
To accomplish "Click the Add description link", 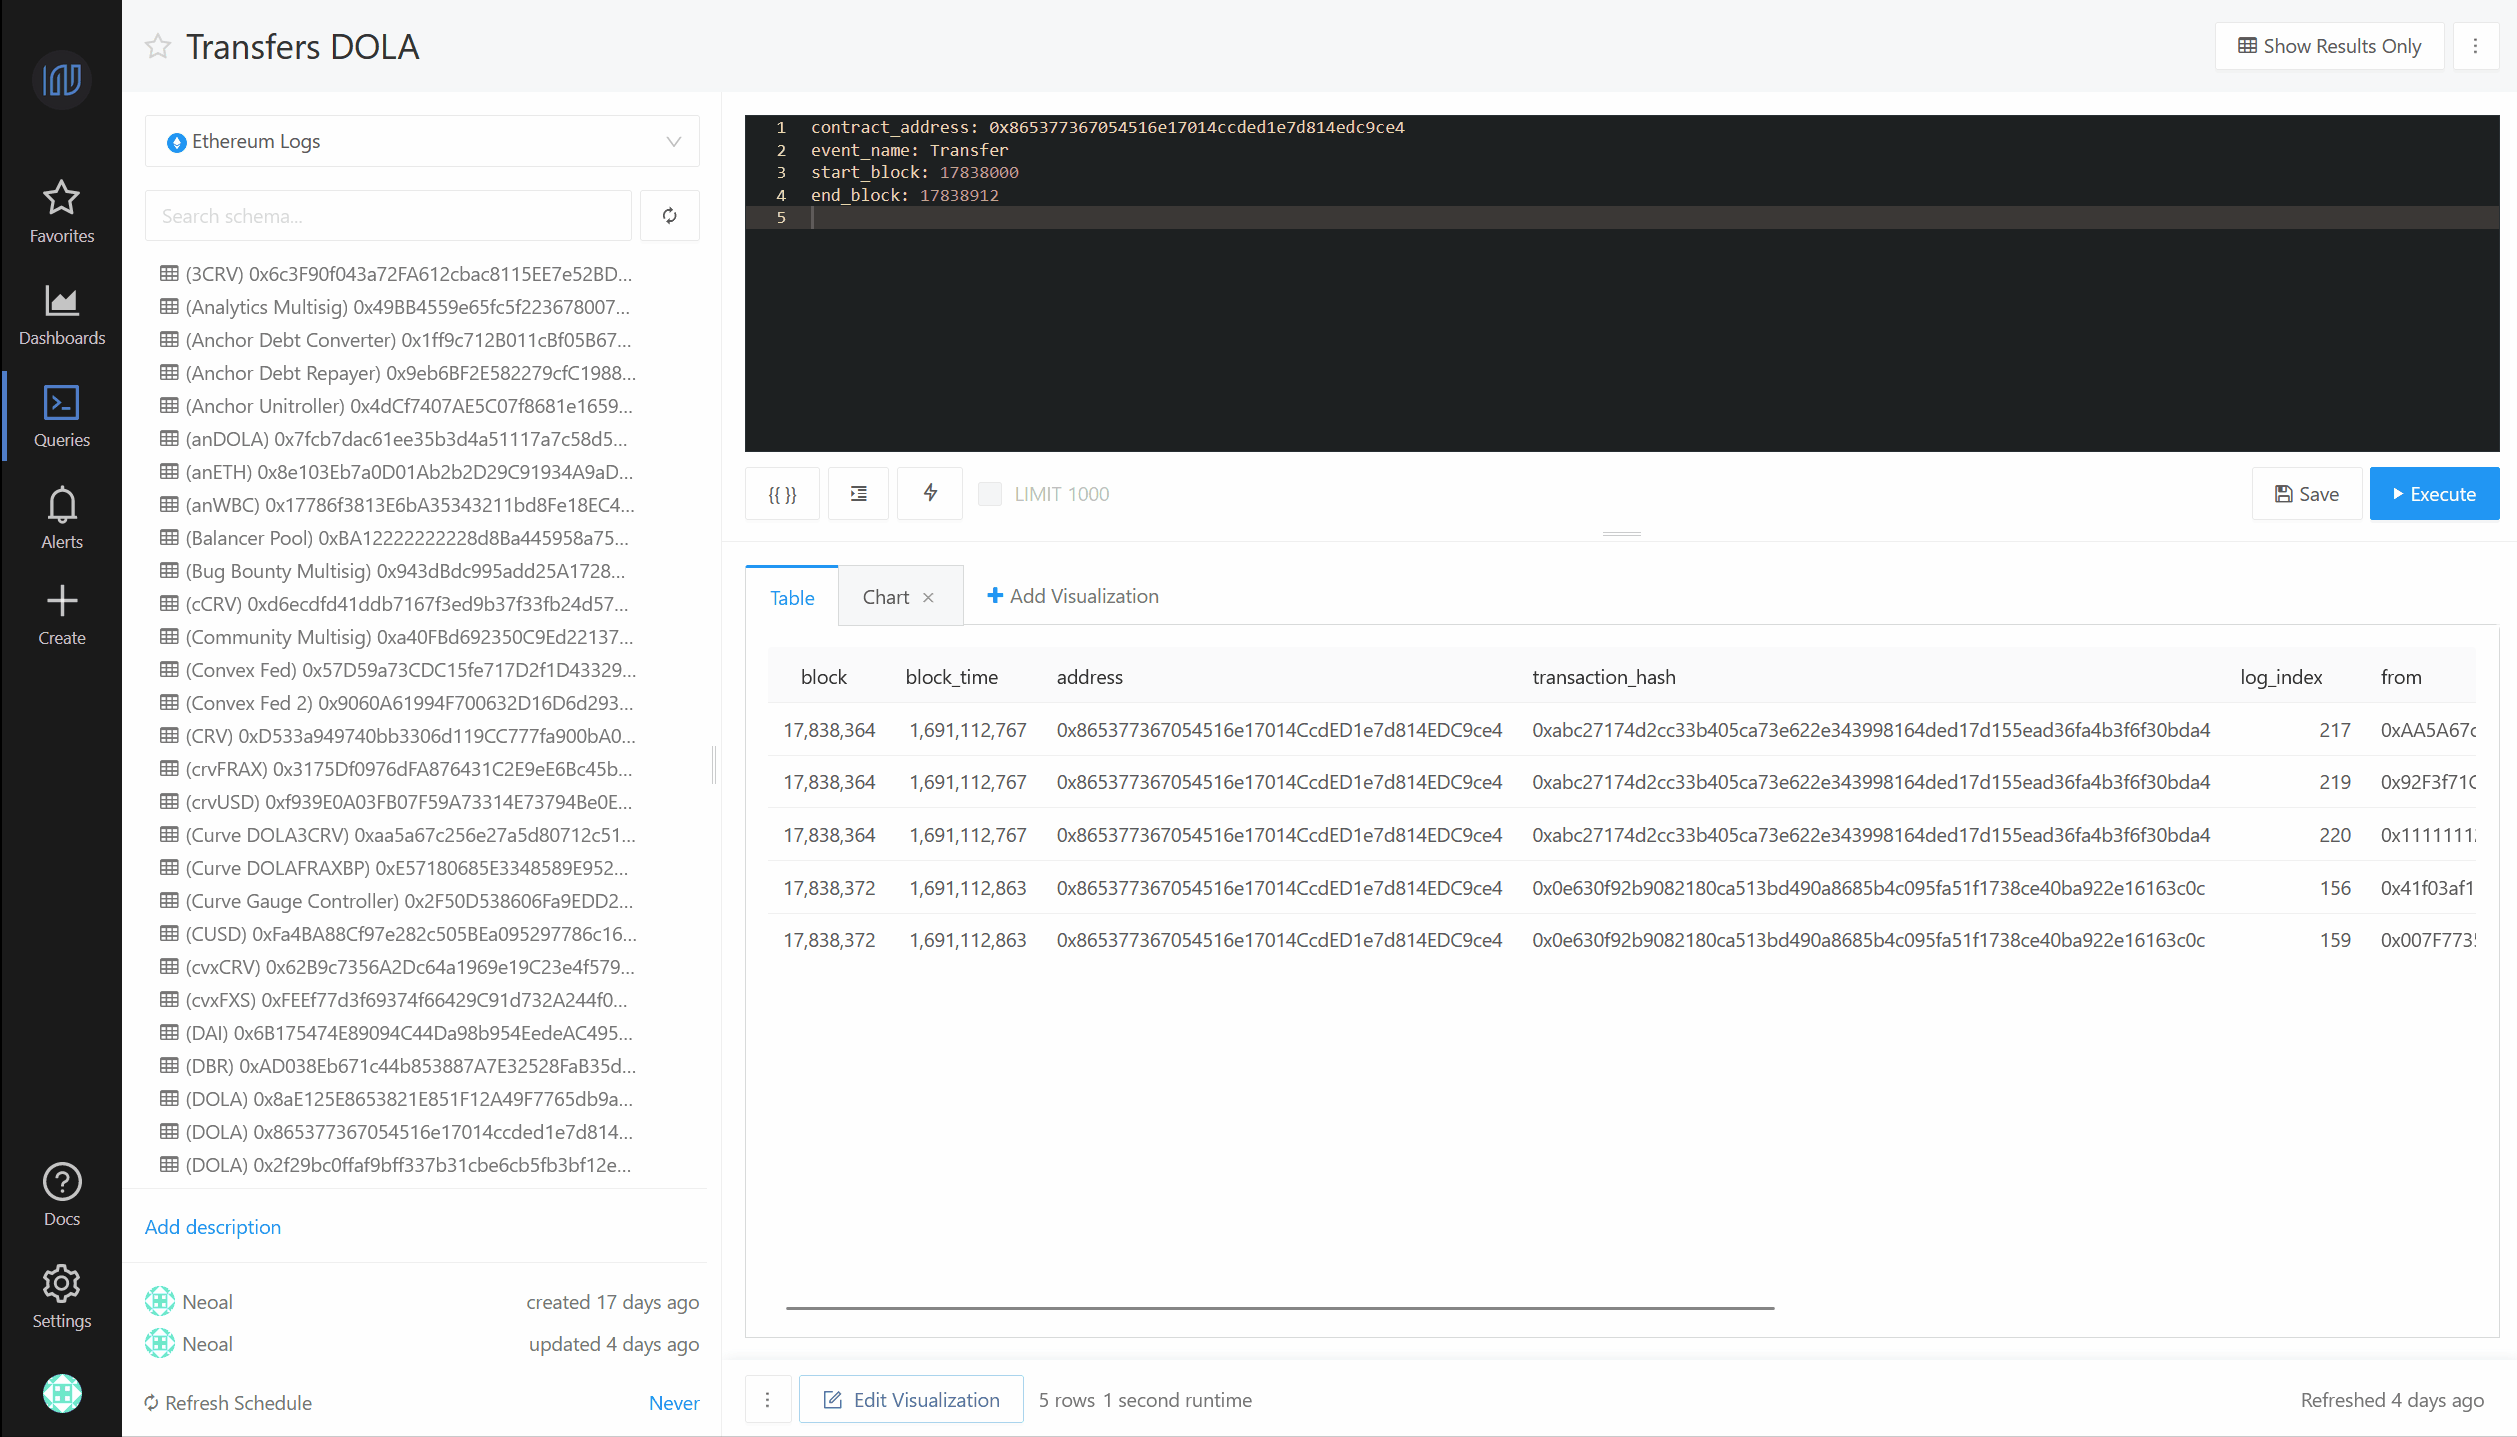I will pos(212,1227).
